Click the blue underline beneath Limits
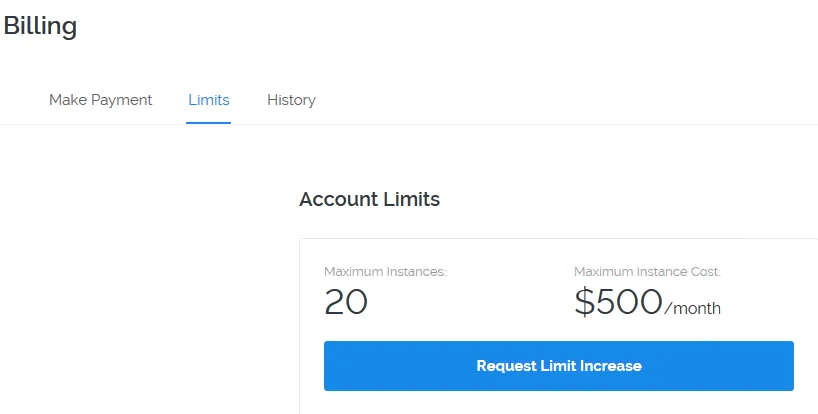 pyautogui.click(x=208, y=123)
